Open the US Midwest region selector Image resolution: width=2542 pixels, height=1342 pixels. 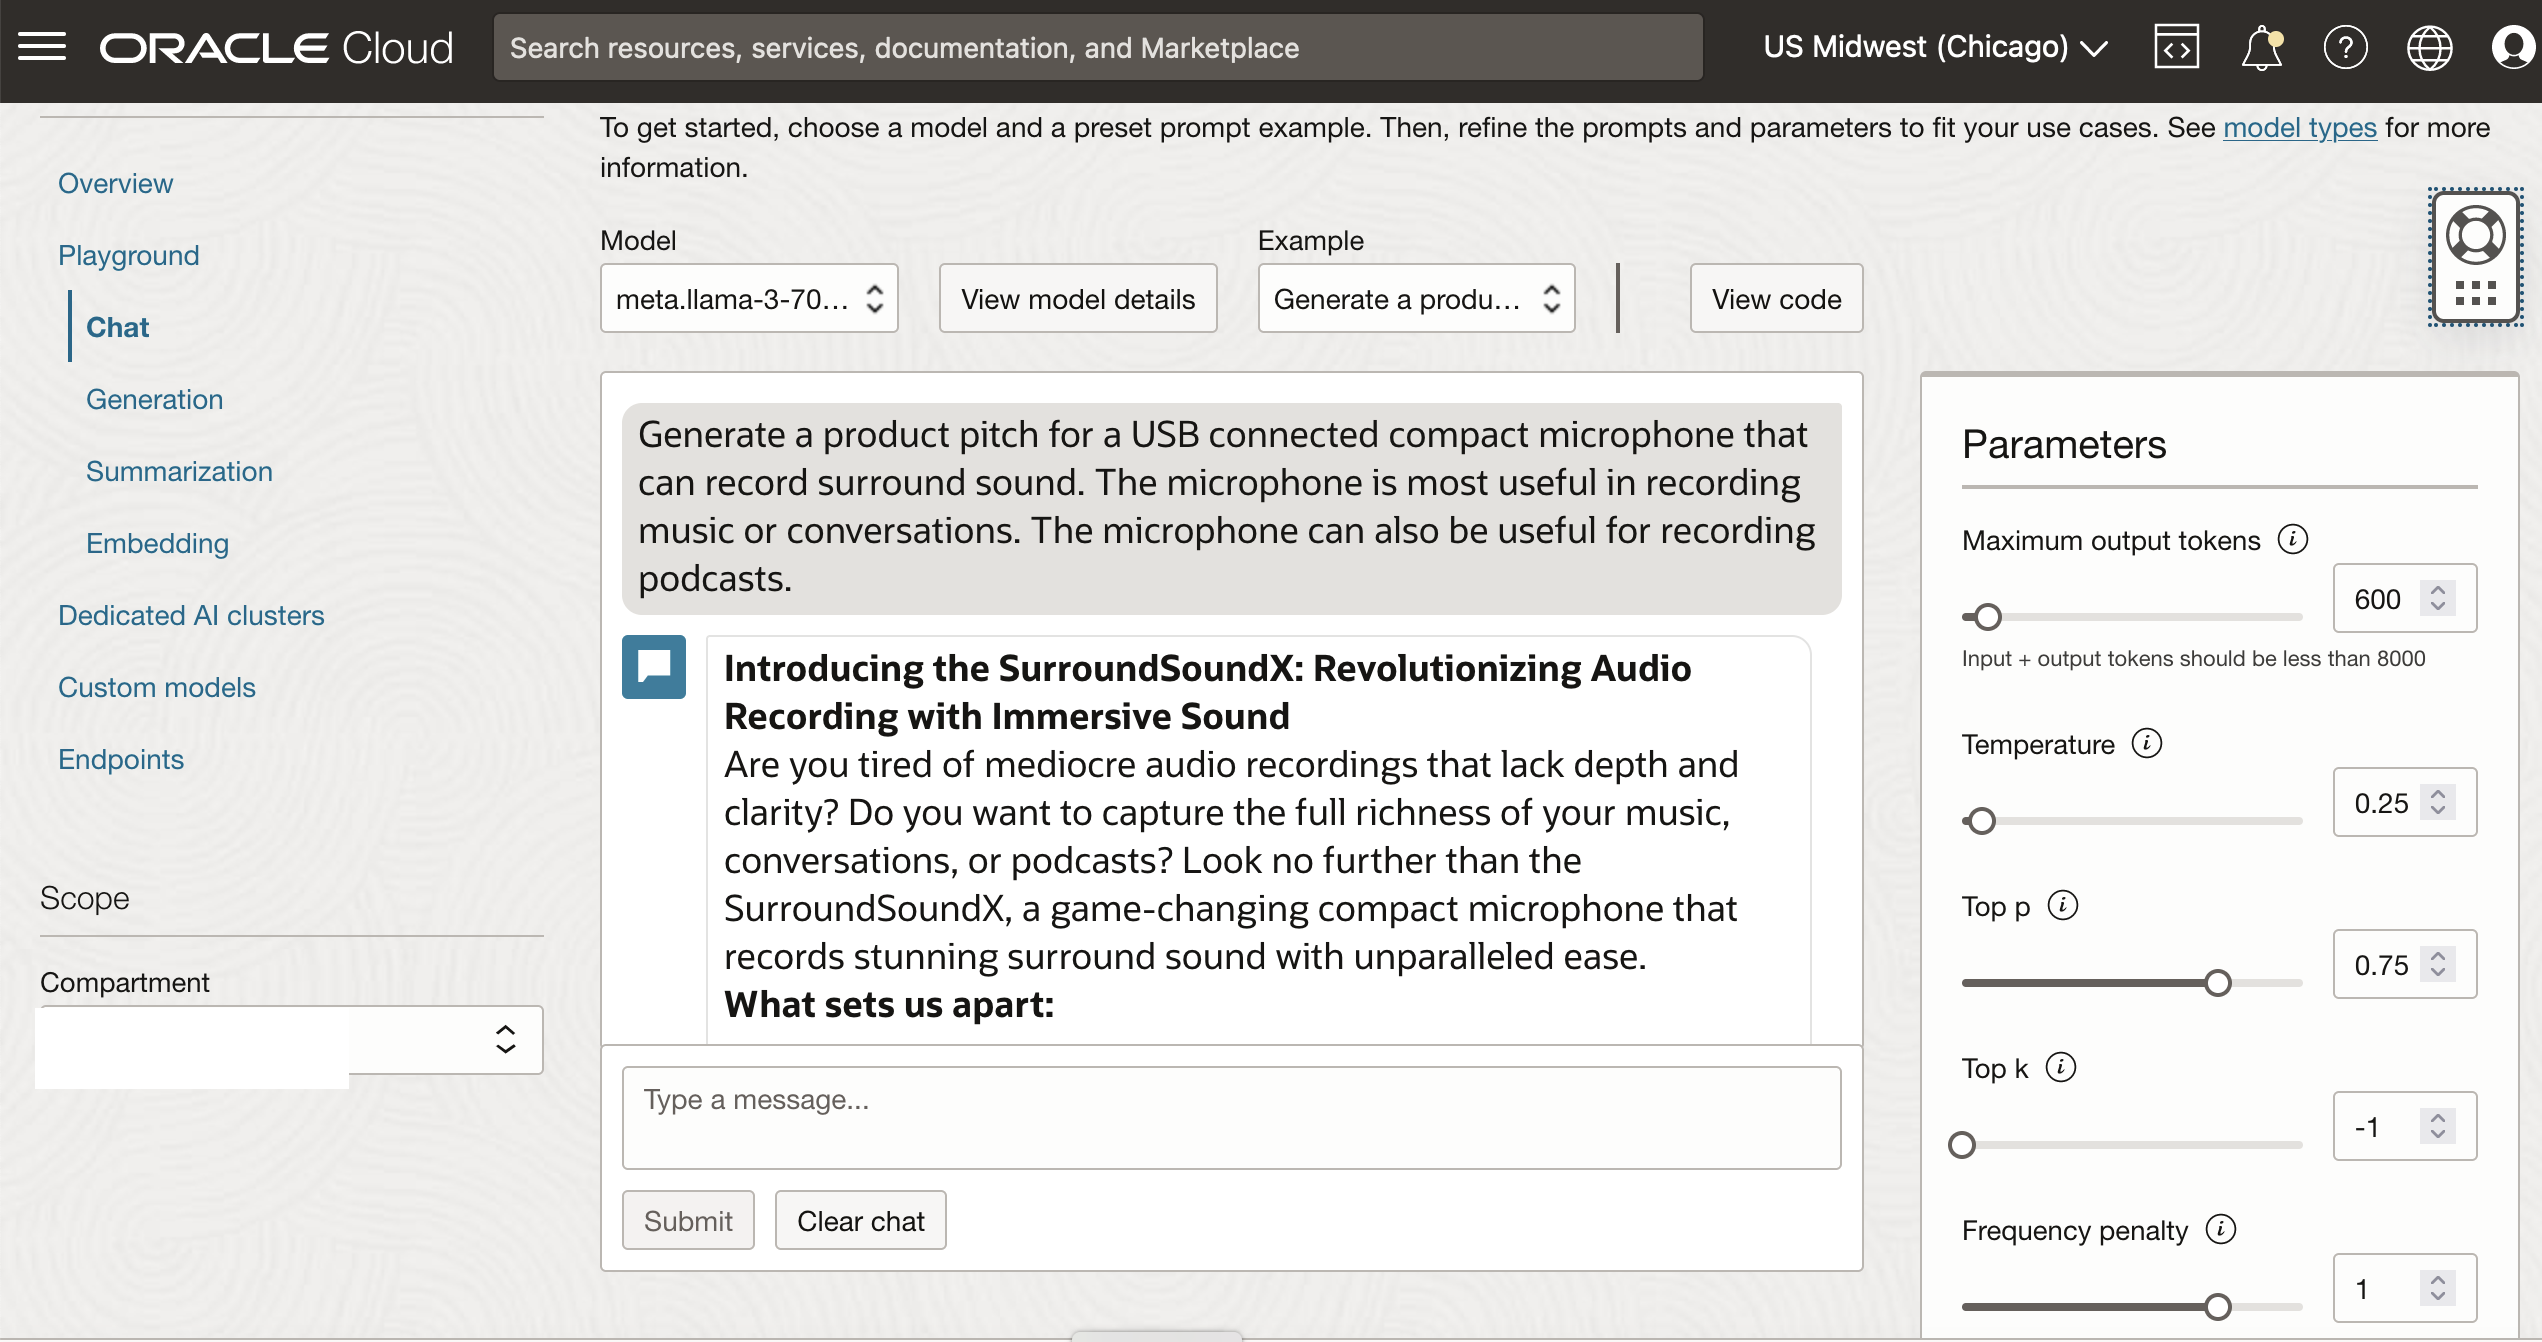click(1935, 47)
